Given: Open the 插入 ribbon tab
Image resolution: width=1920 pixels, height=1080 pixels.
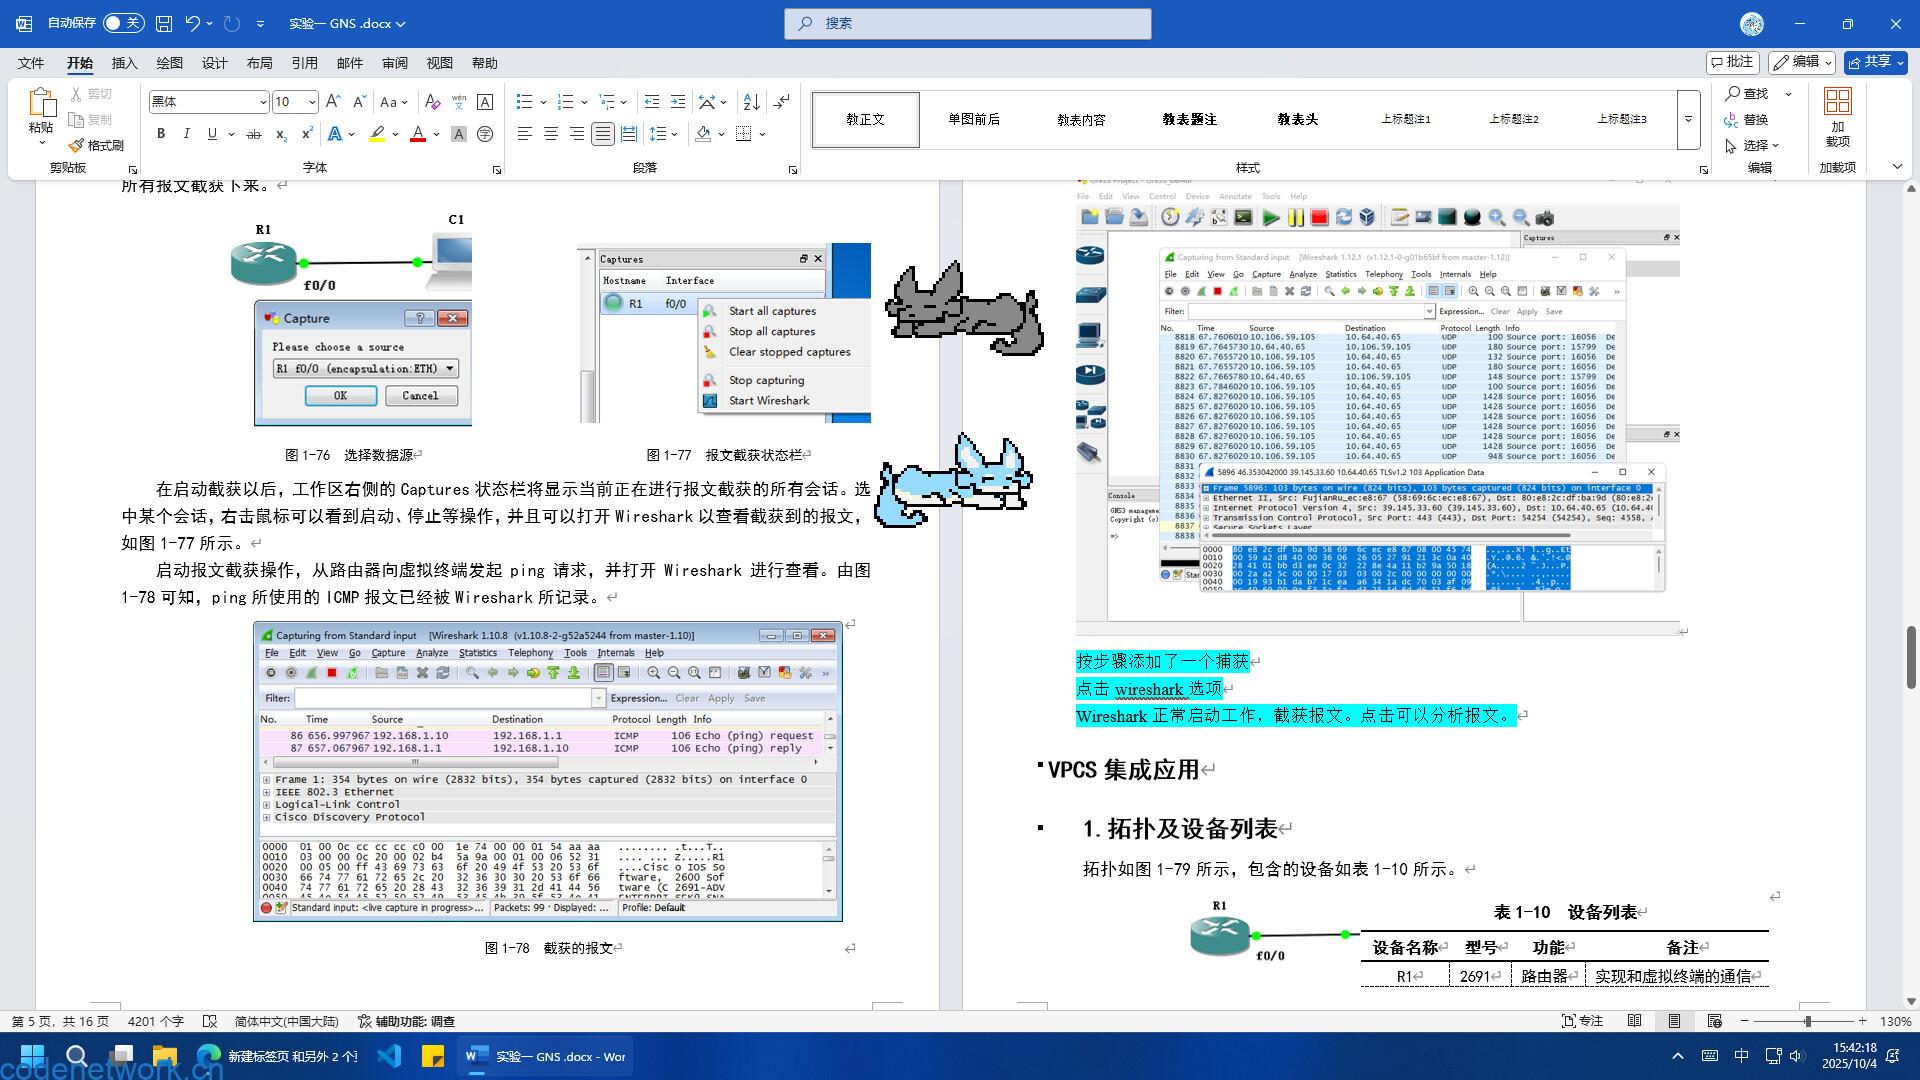Looking at the screenshot, I should pos(124,63).
